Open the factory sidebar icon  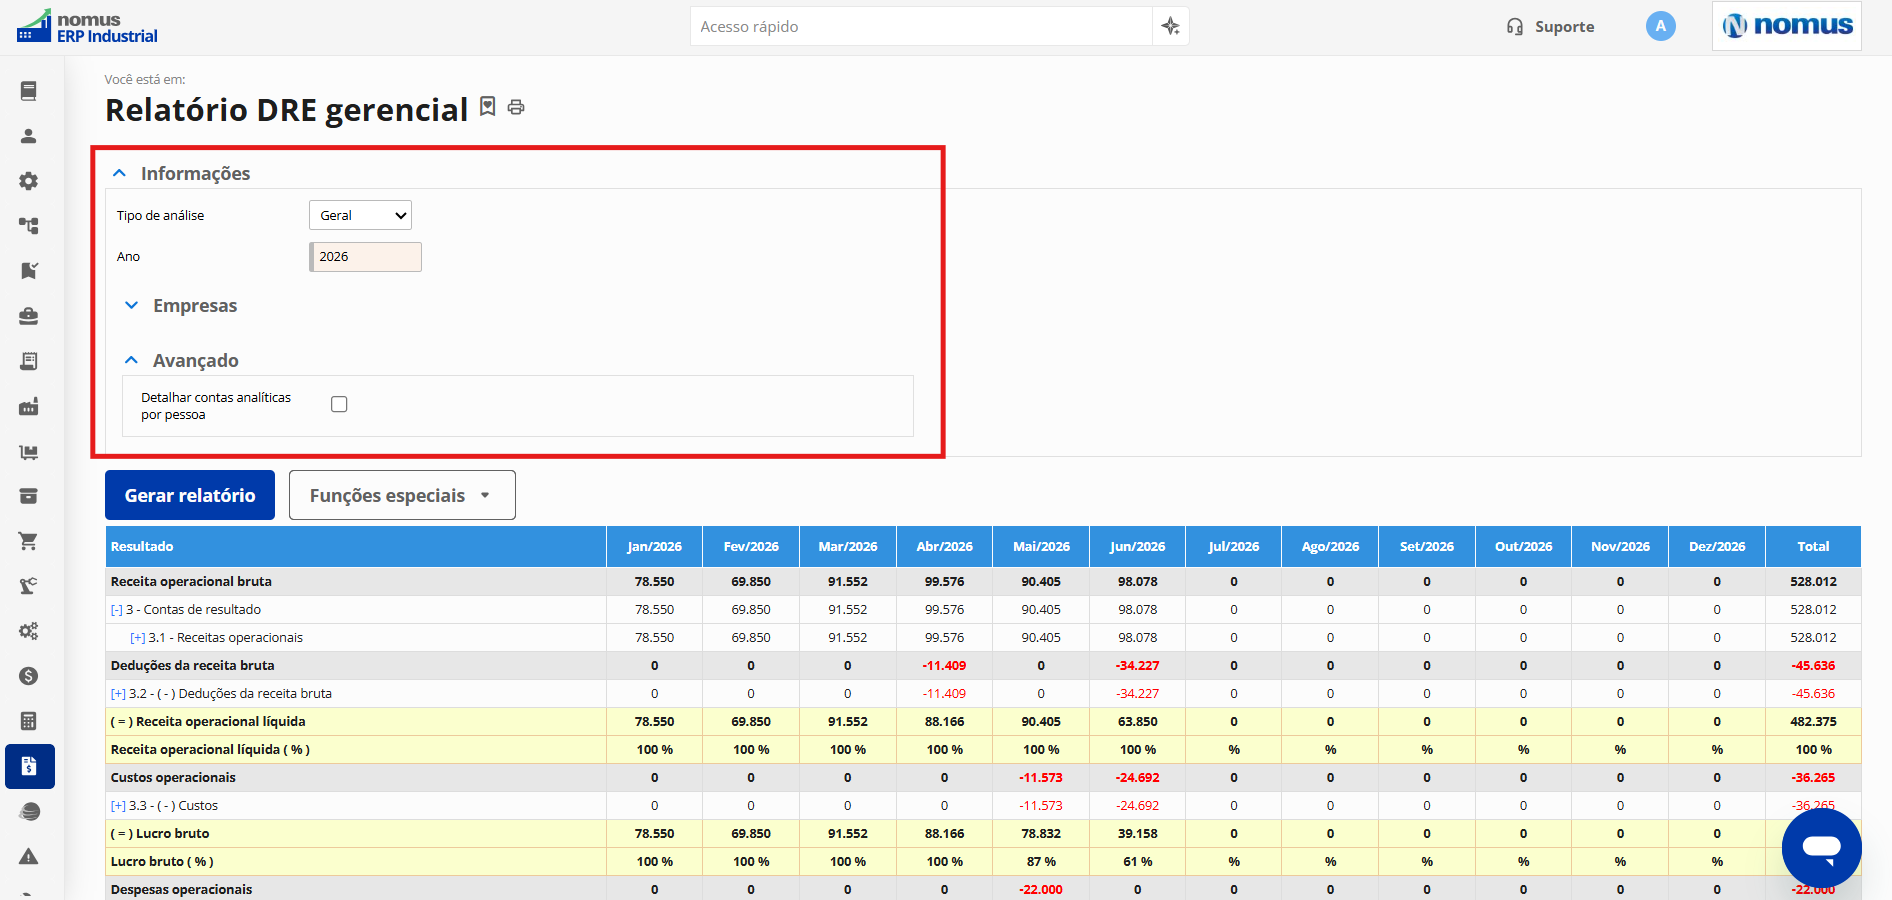tap(29, 406)
